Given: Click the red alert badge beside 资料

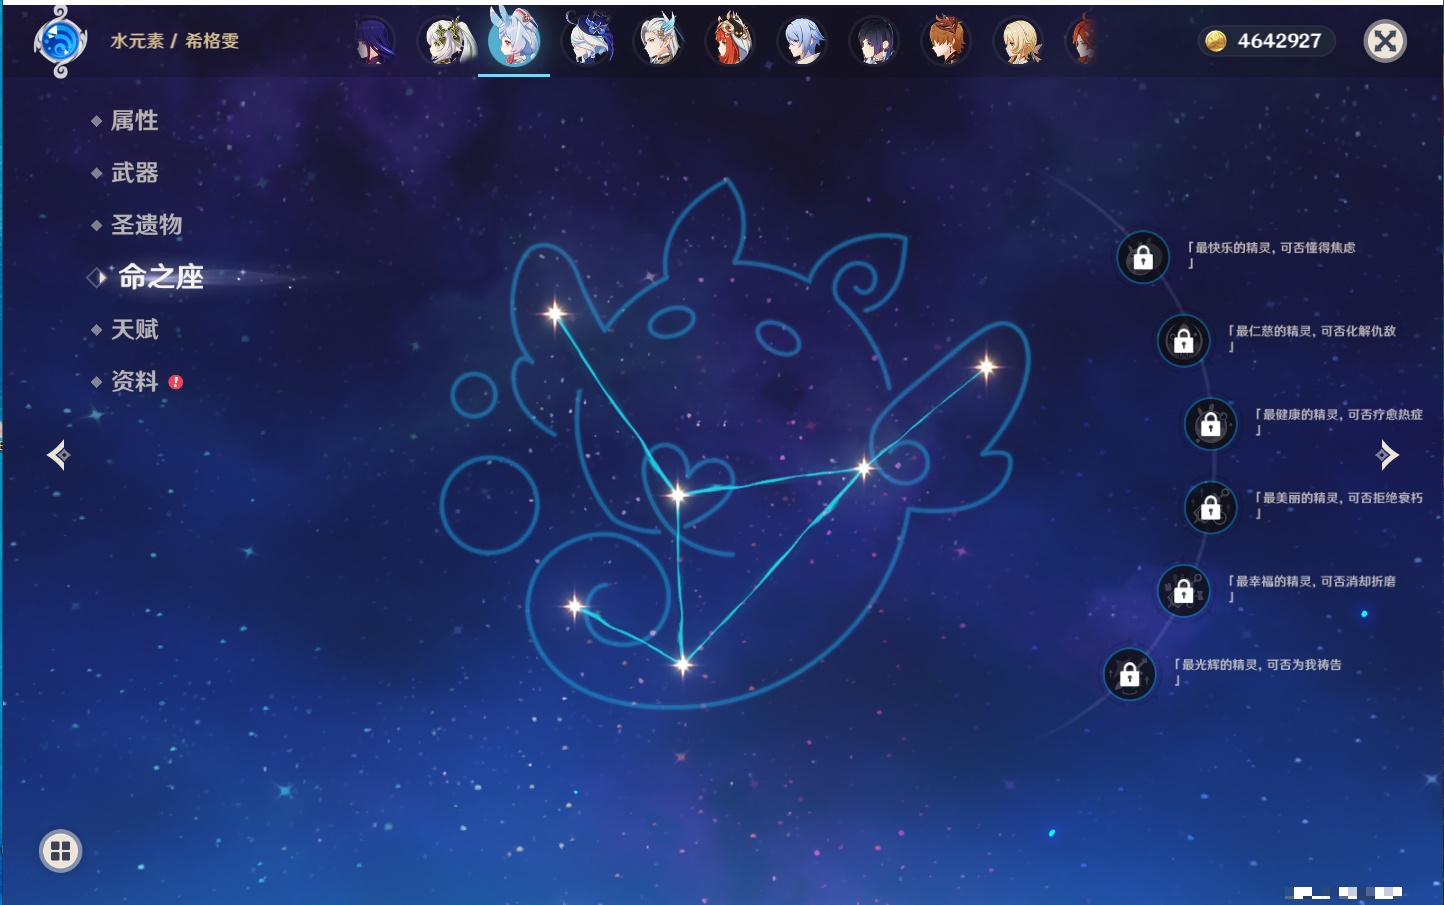Looking at the screenshot, I should tap(176, 382).
